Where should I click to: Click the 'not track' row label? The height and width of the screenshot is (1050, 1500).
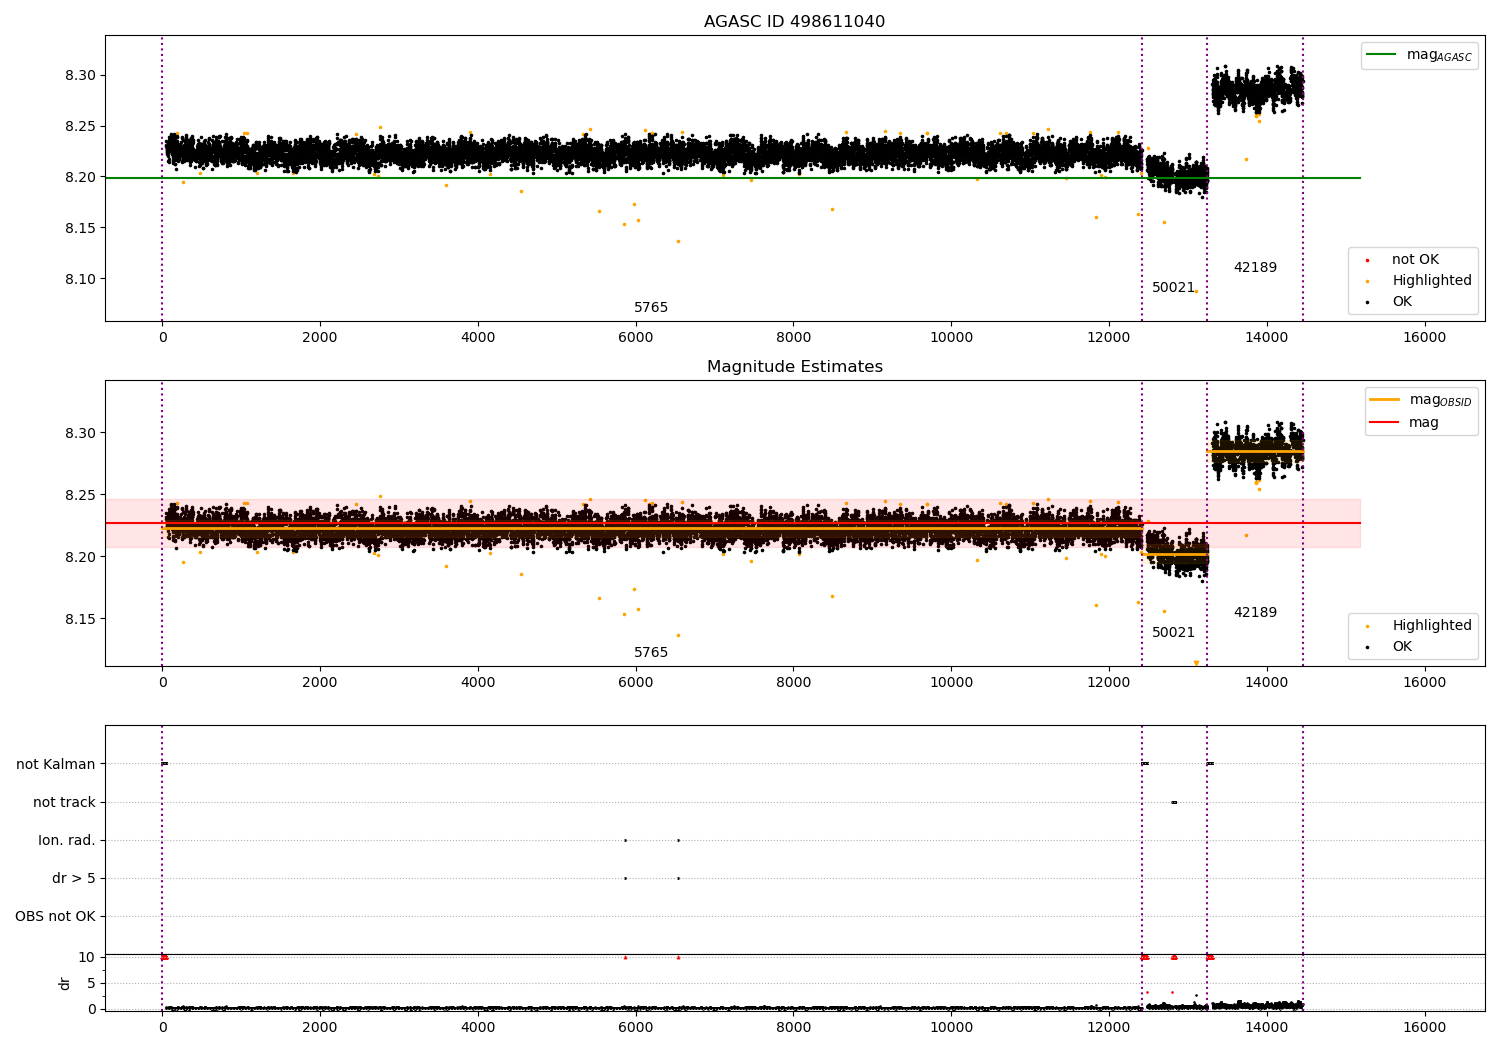tap(64, 802)
